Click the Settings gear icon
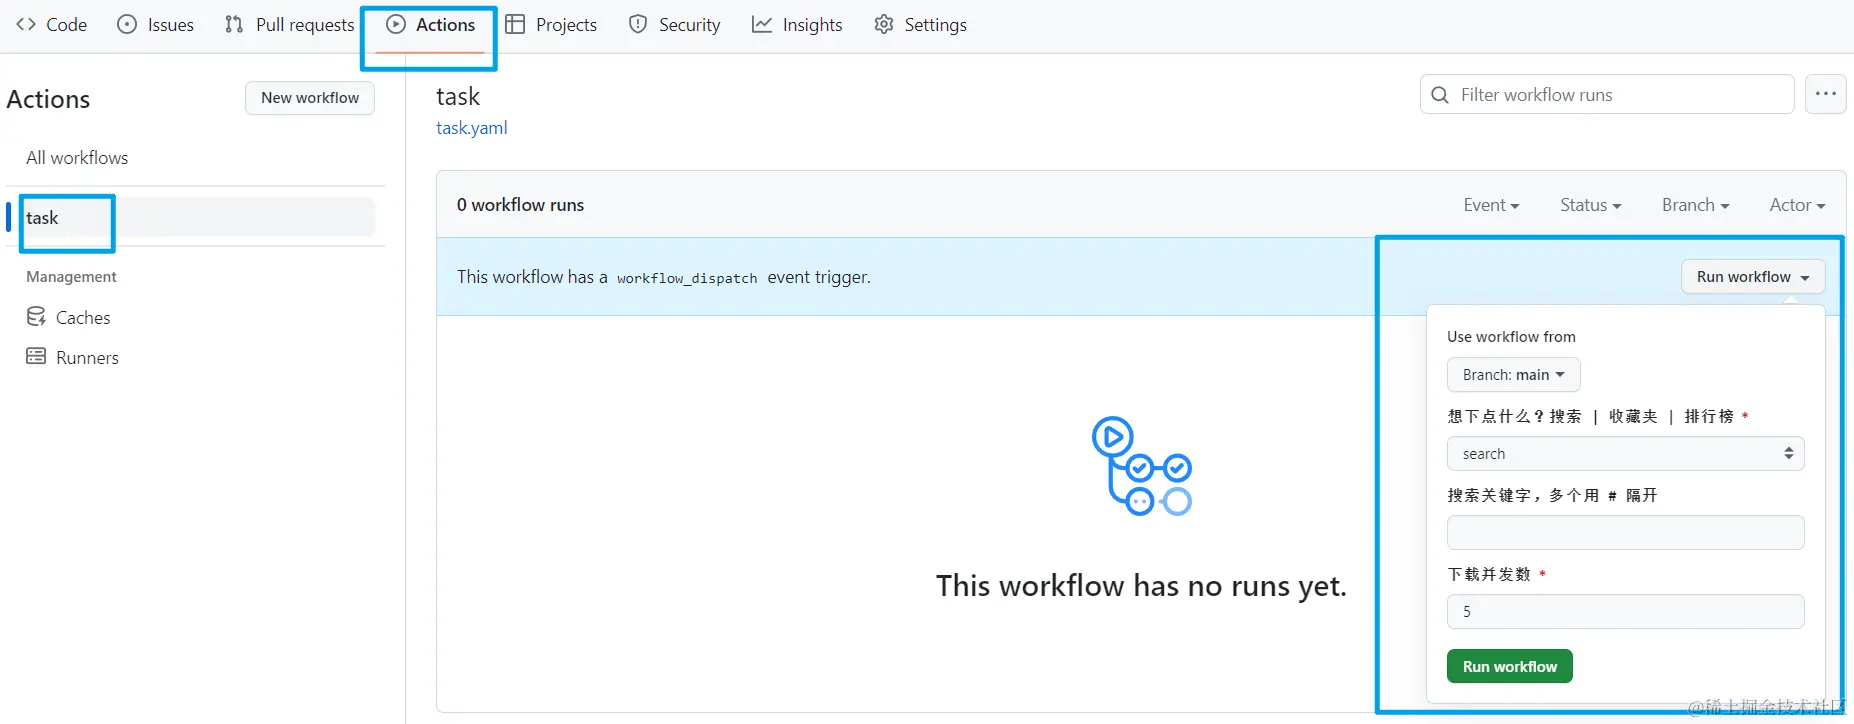The image size is (1854, 724). [x=884, y=24]
